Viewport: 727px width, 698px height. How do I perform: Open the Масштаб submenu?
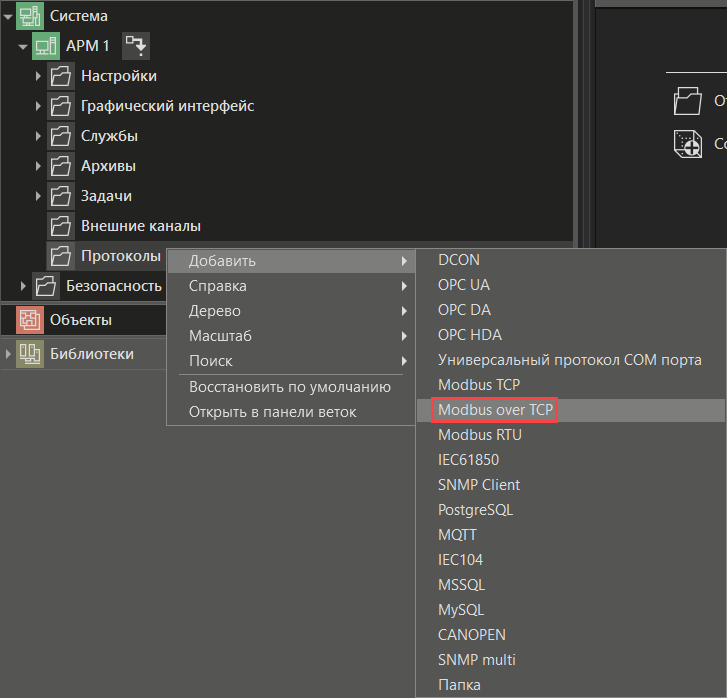tap(291, 336)
